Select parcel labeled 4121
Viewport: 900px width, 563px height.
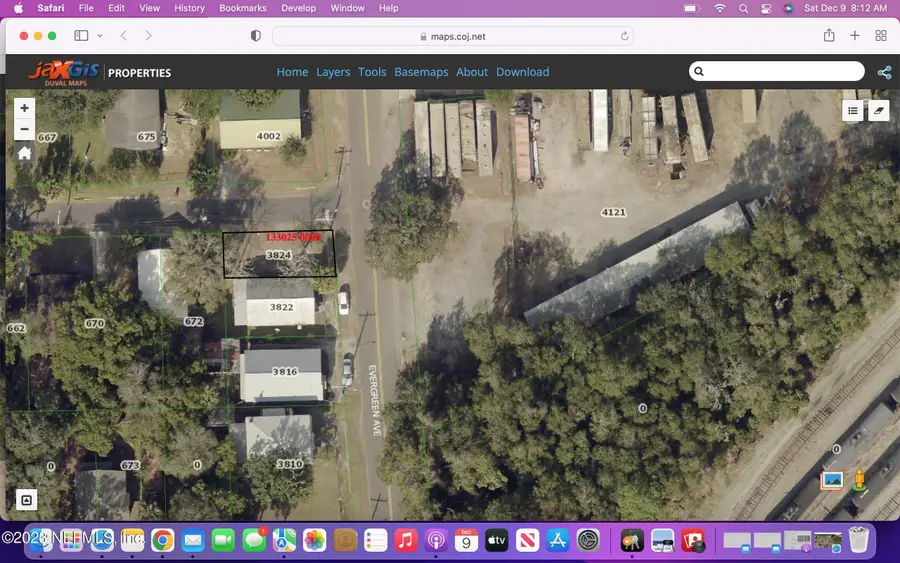pyautogui.click(x=613, y=212)
